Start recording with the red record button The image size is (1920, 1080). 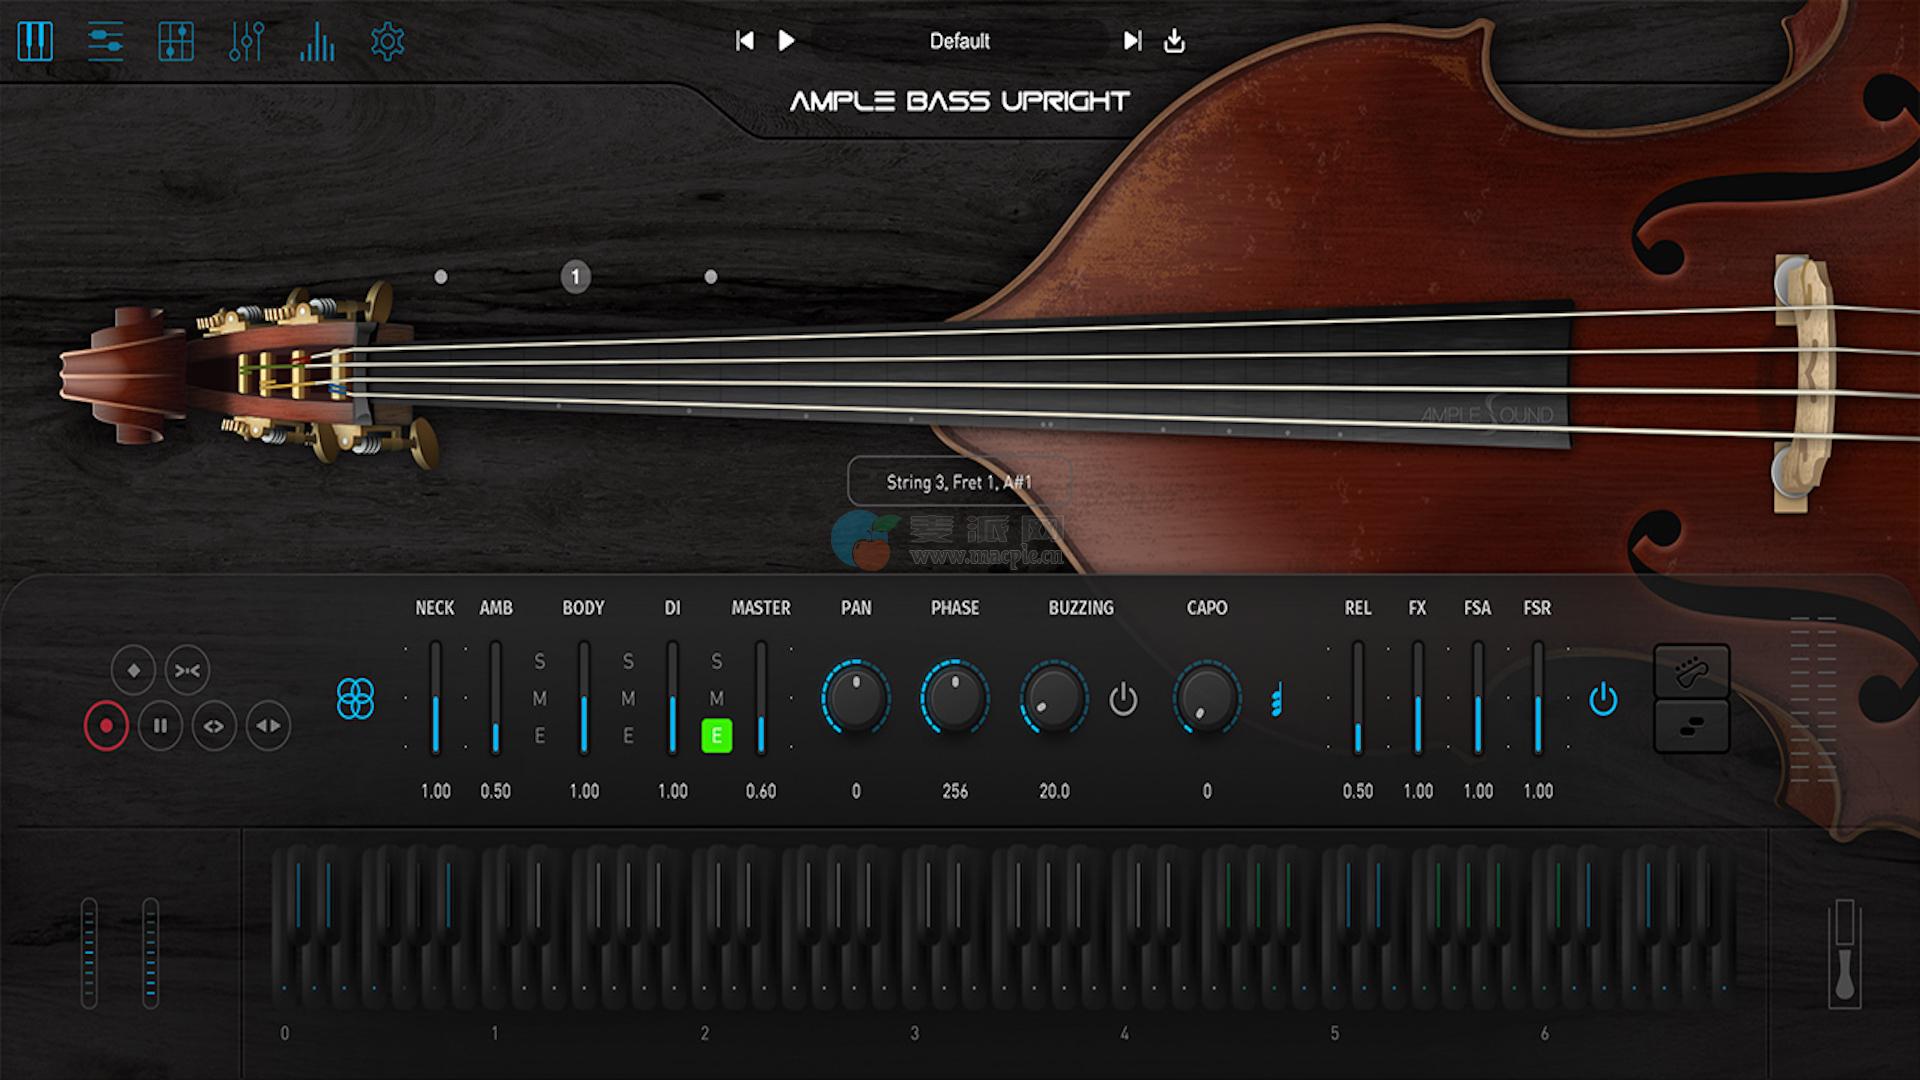click(106, 726)
